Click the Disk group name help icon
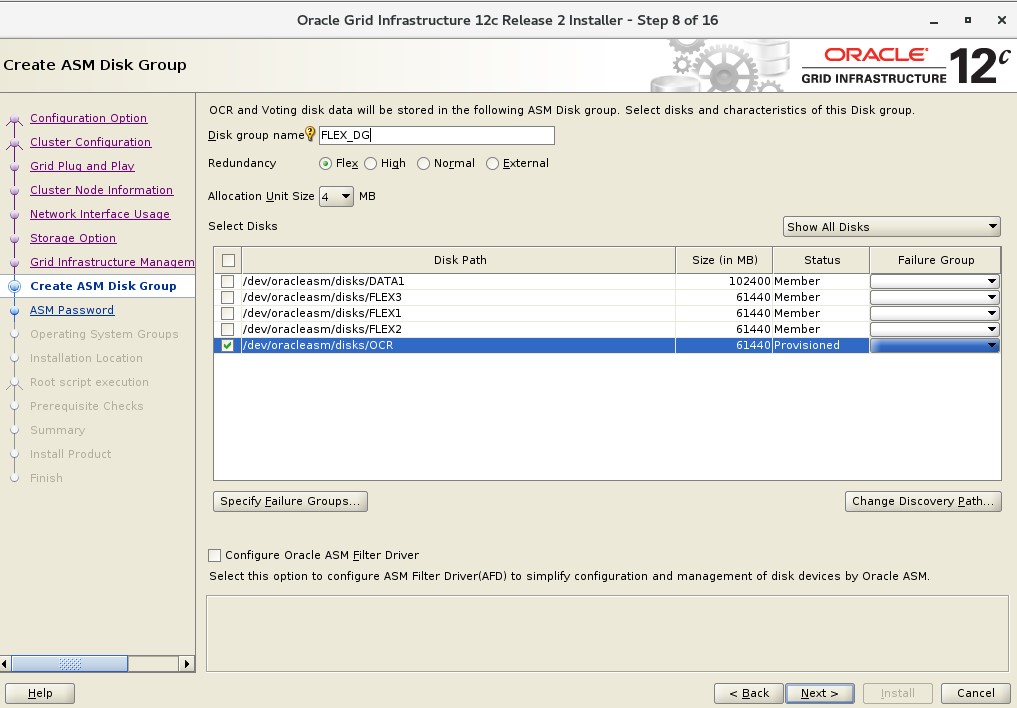This screenshot has height=708, width=1017. [x=308, y=131]
